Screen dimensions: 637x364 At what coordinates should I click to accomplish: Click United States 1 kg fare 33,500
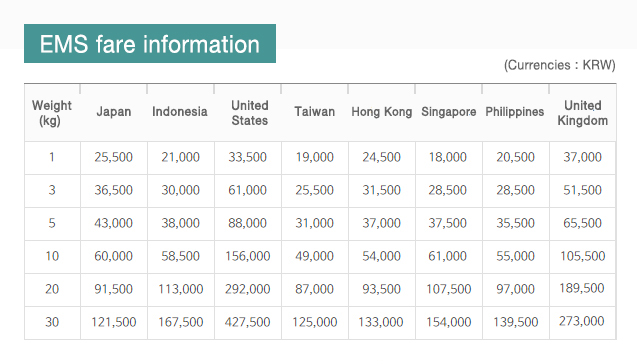247,157
